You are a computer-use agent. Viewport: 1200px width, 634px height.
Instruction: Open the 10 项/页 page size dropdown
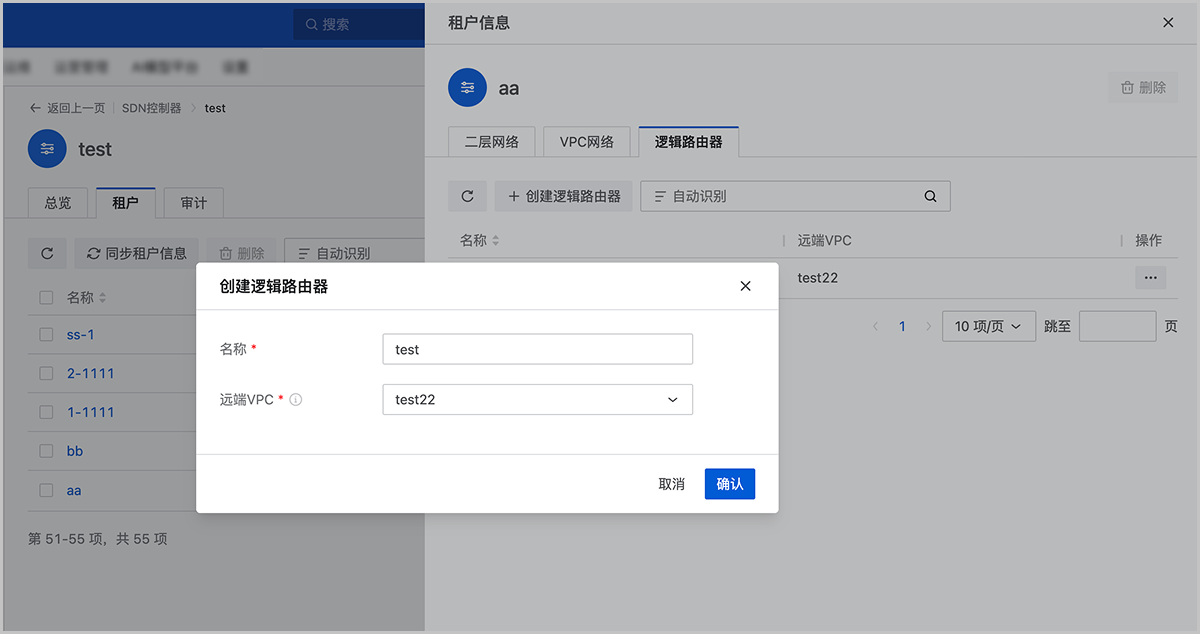[x=988, y=326]
